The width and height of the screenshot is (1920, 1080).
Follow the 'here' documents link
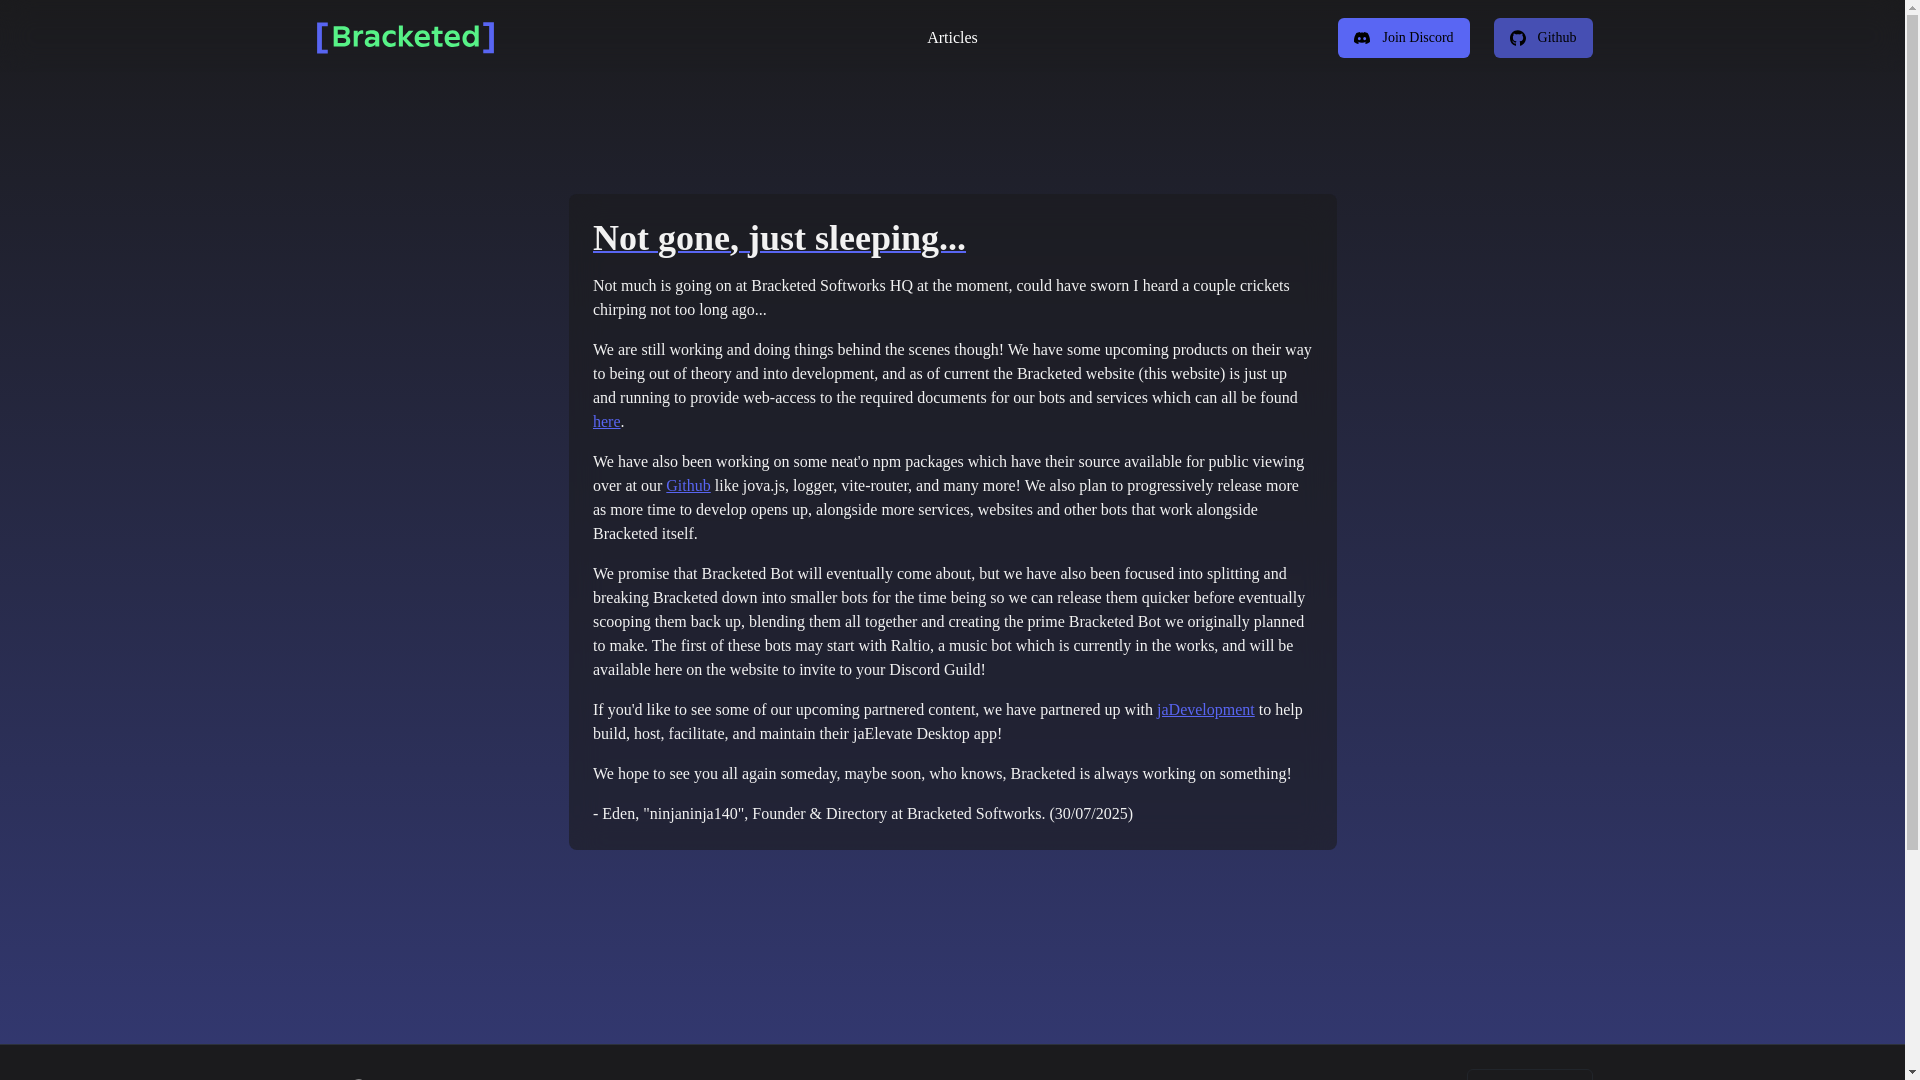(x=606, y=422)
